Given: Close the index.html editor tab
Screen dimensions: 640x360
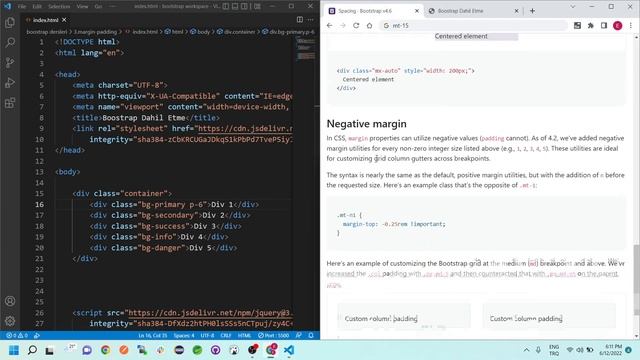Looking at the screenshot, I should [x=64, y=20].
